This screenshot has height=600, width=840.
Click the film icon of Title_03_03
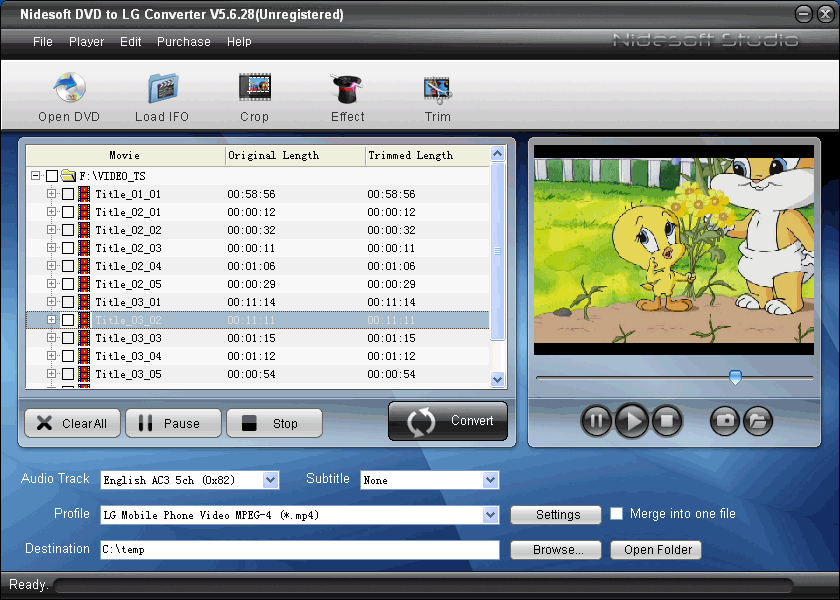point(84,338)
